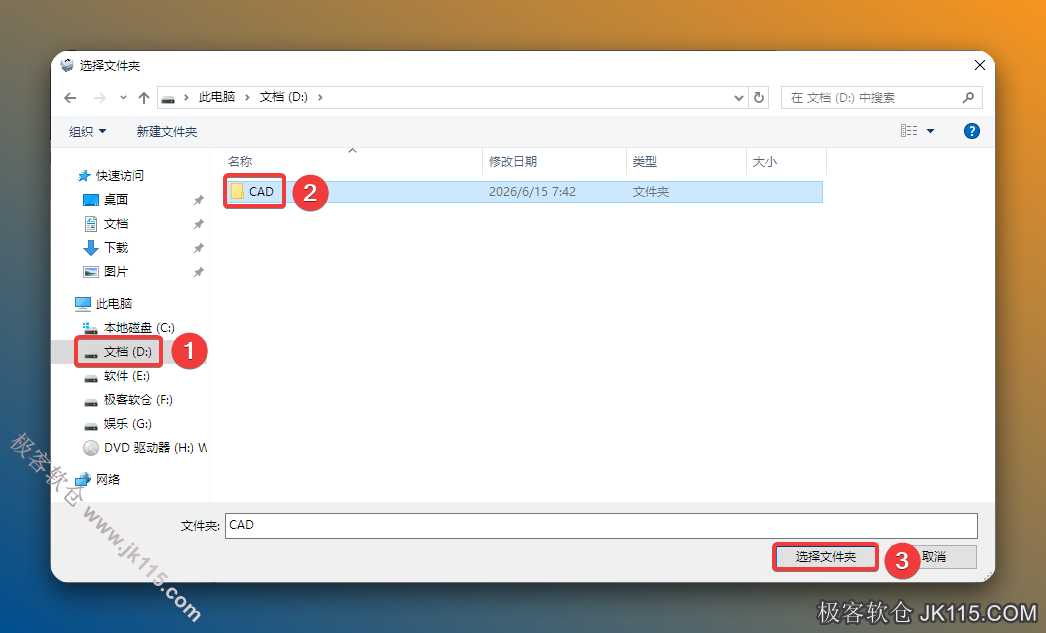Click the quick access 文档 document icon

pos(91,224)
